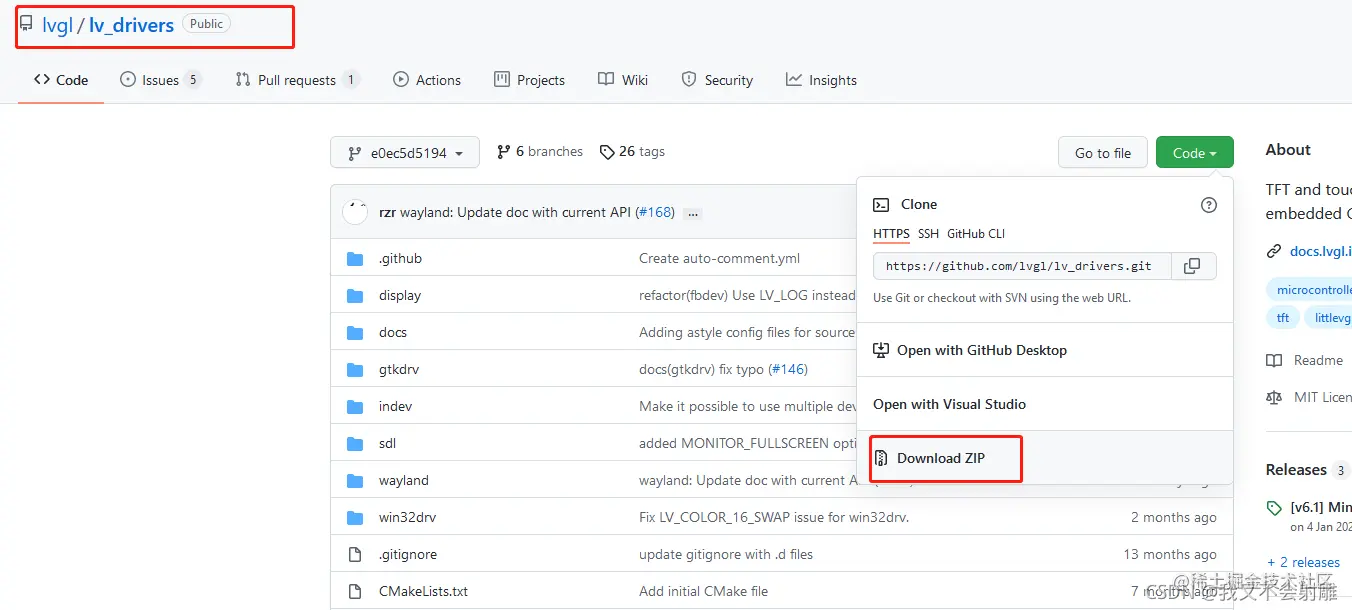
Task: Select the HTTPS clone tab
Action: click(x=891, y=234)
